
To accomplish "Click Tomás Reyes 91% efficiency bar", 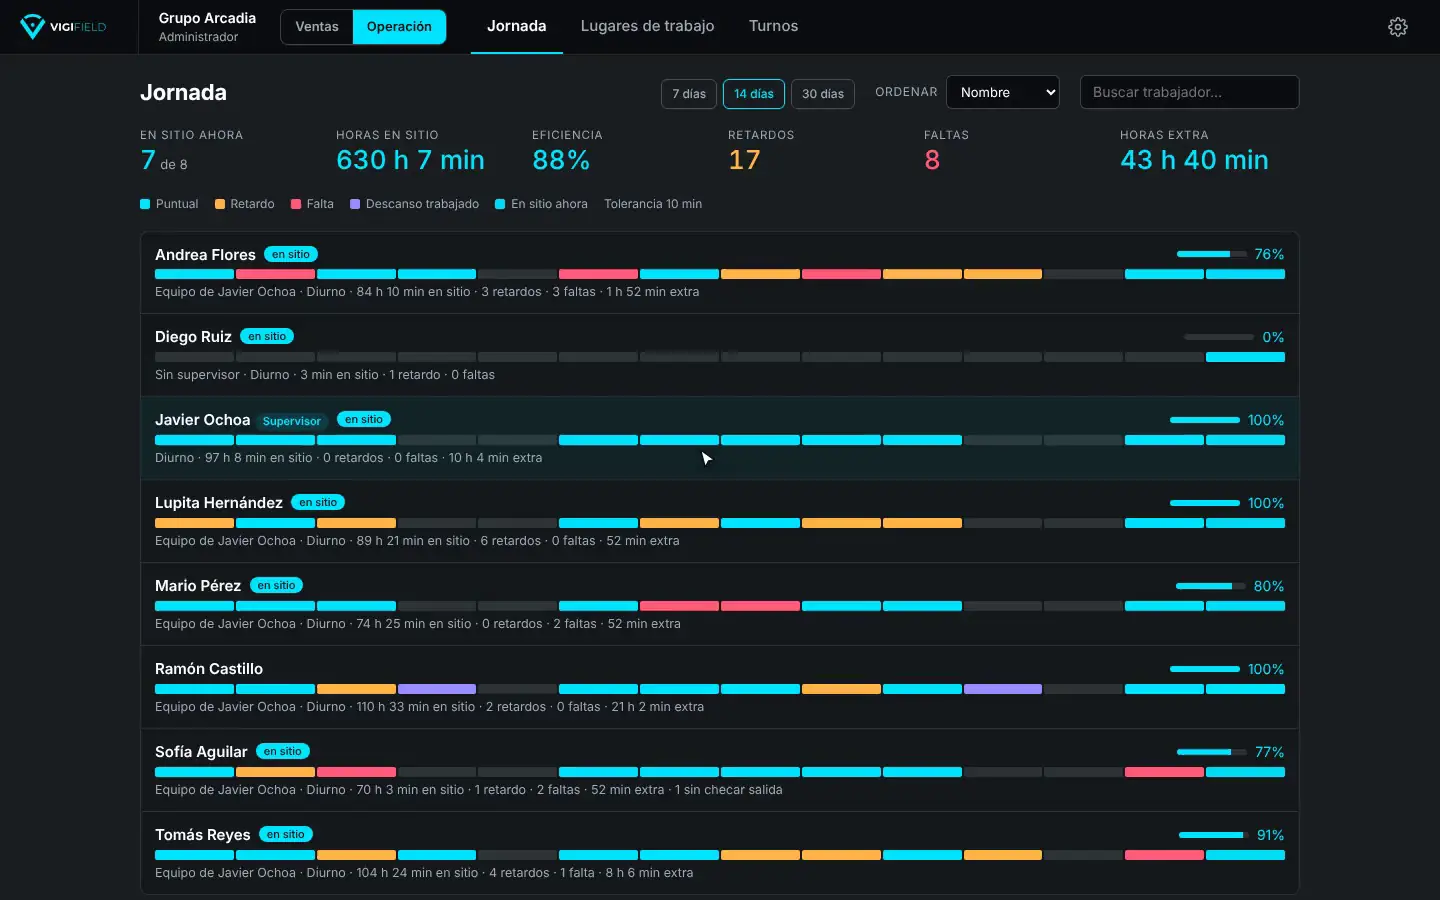I will tap(1214, 835).
